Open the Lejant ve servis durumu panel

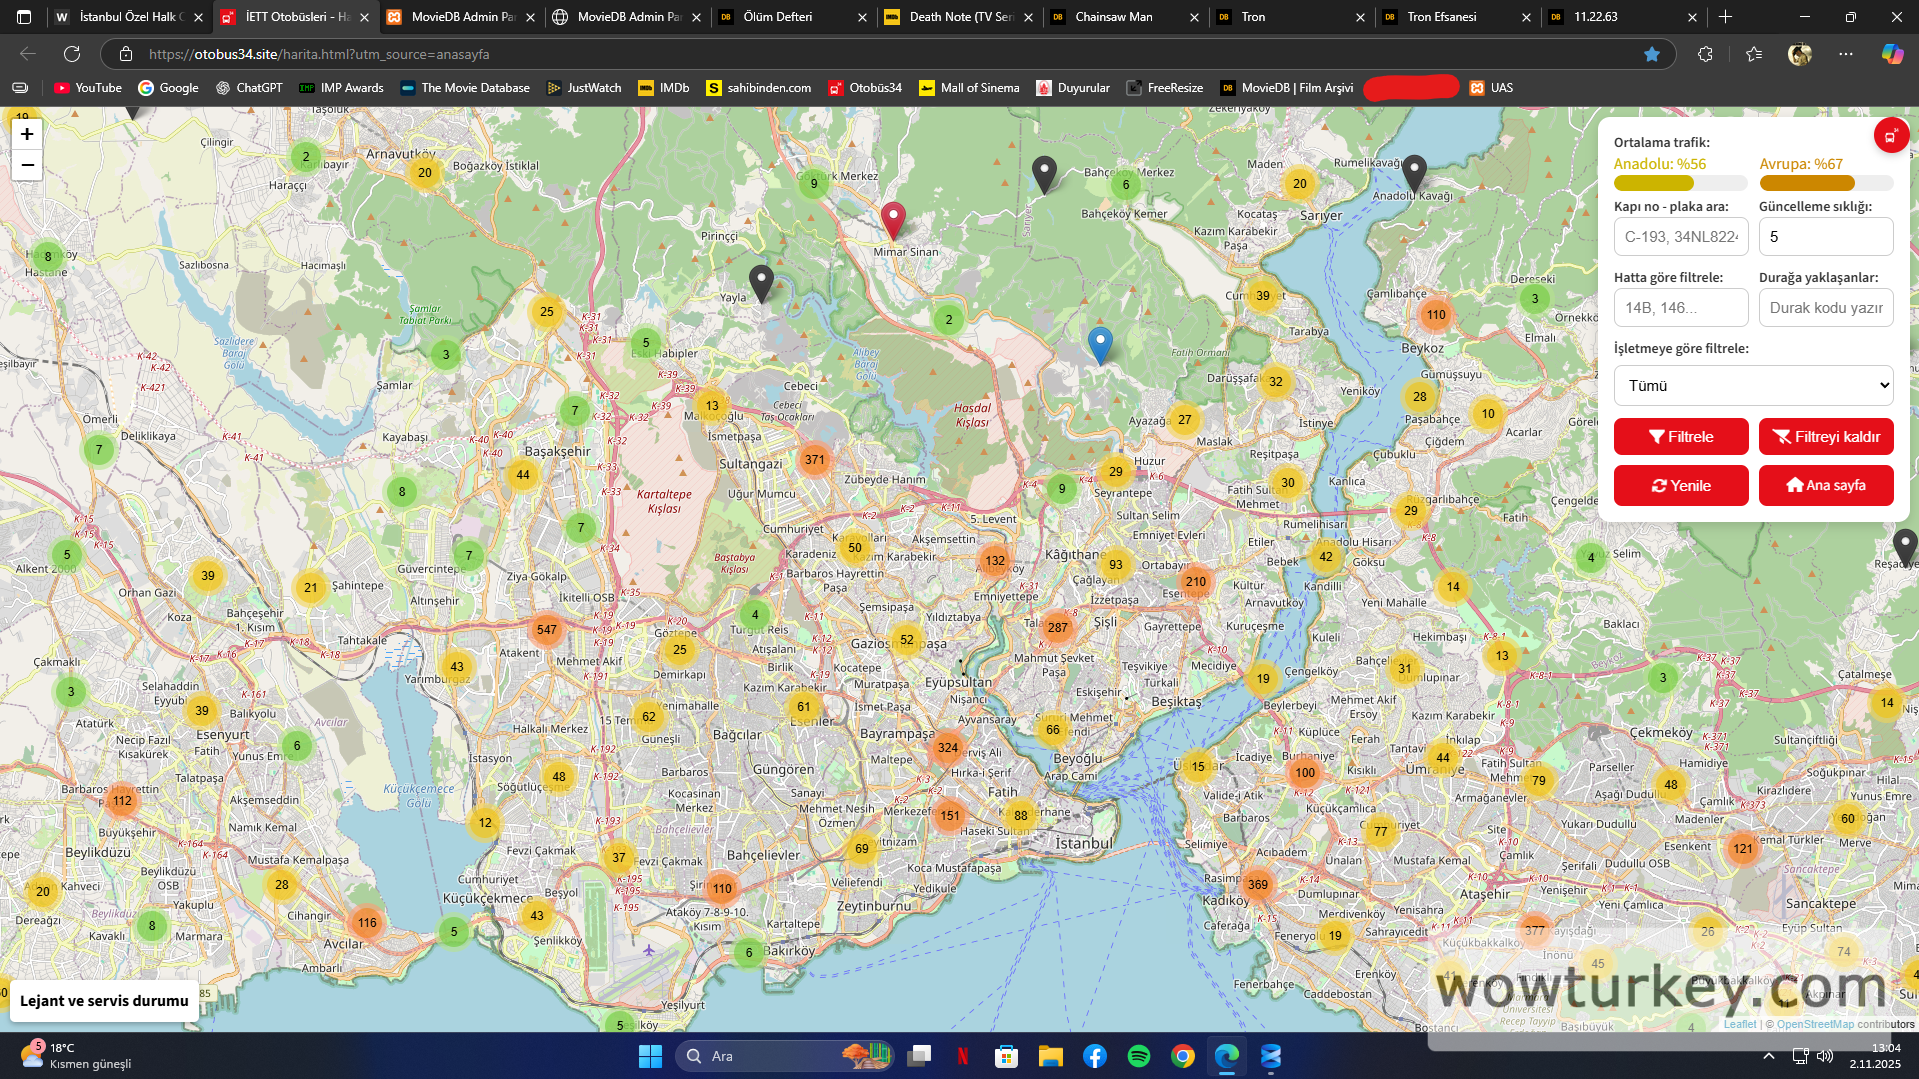coord(104,1001)
